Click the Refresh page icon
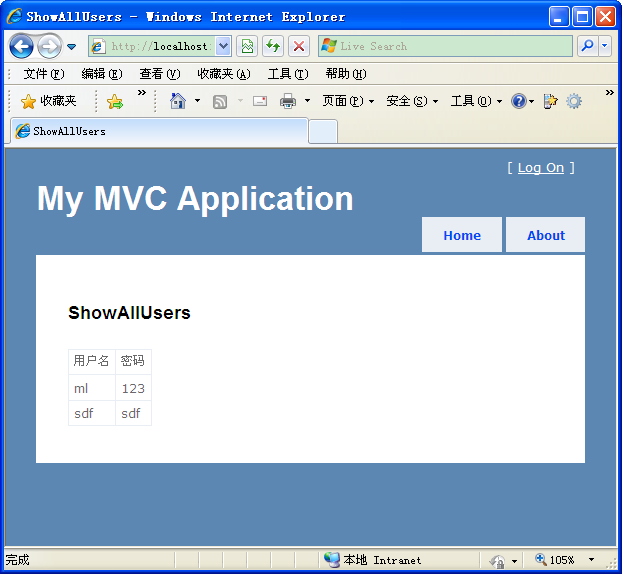Screen dimensions: 622x574 click(273, 46)
